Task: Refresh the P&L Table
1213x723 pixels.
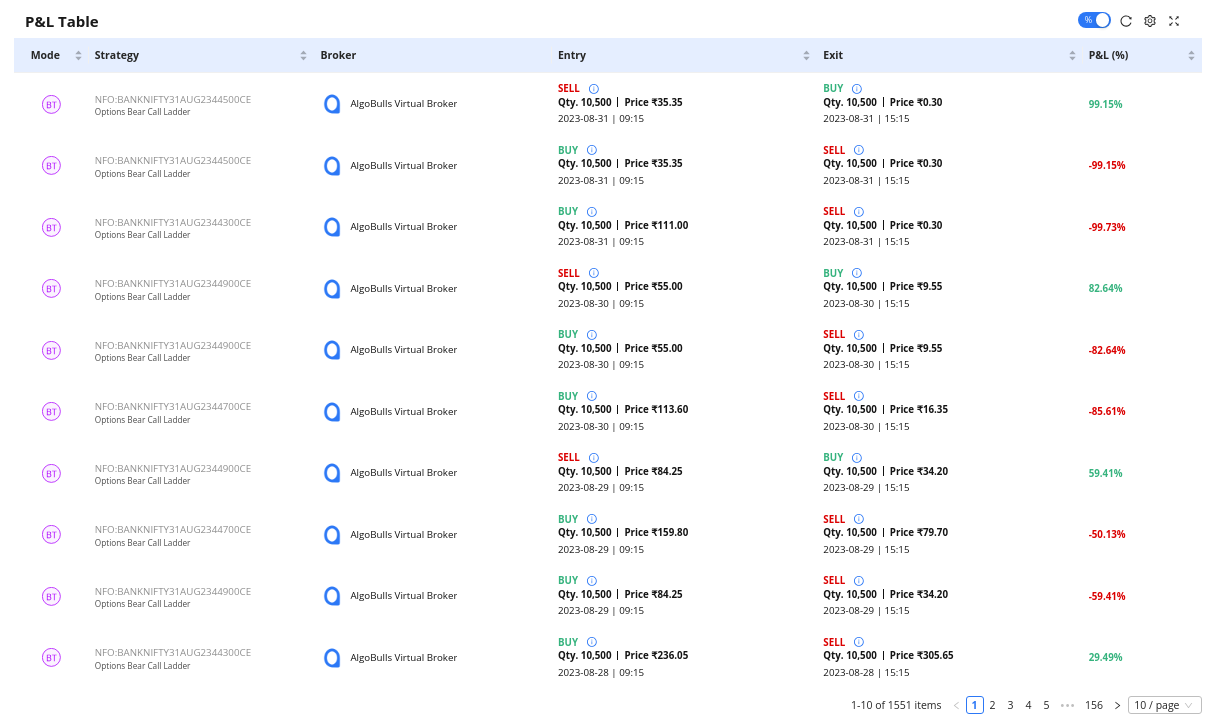Action: point(1126,21)
